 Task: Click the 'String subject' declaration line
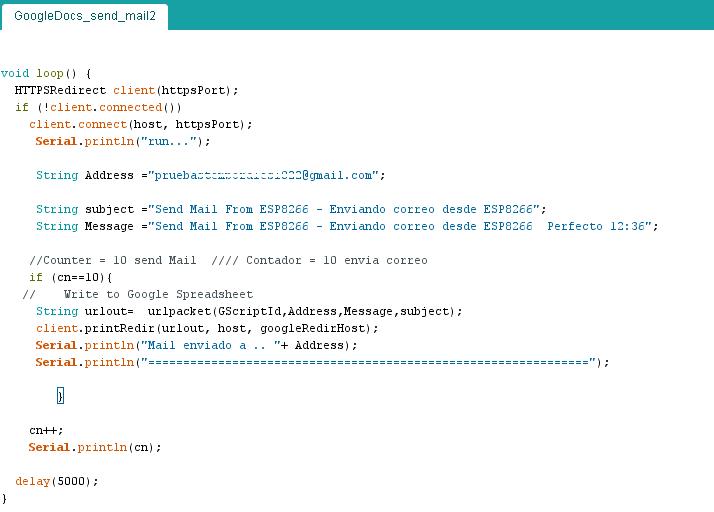291,210
